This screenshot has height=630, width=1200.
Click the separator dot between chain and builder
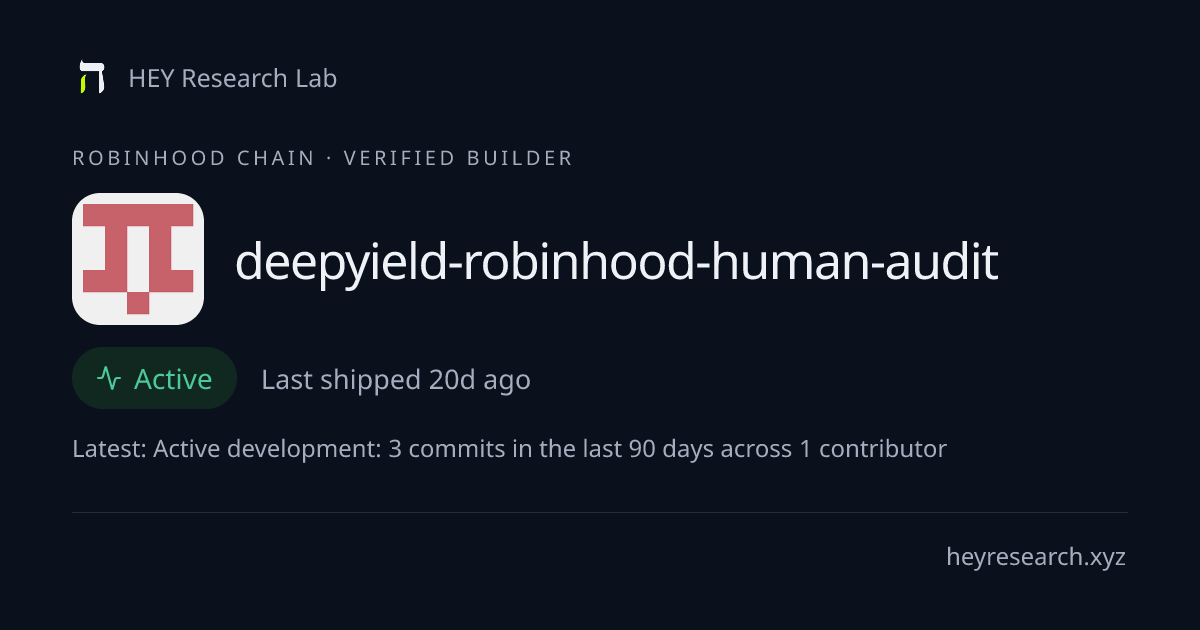pyautogui.click(x=329, y=158)
